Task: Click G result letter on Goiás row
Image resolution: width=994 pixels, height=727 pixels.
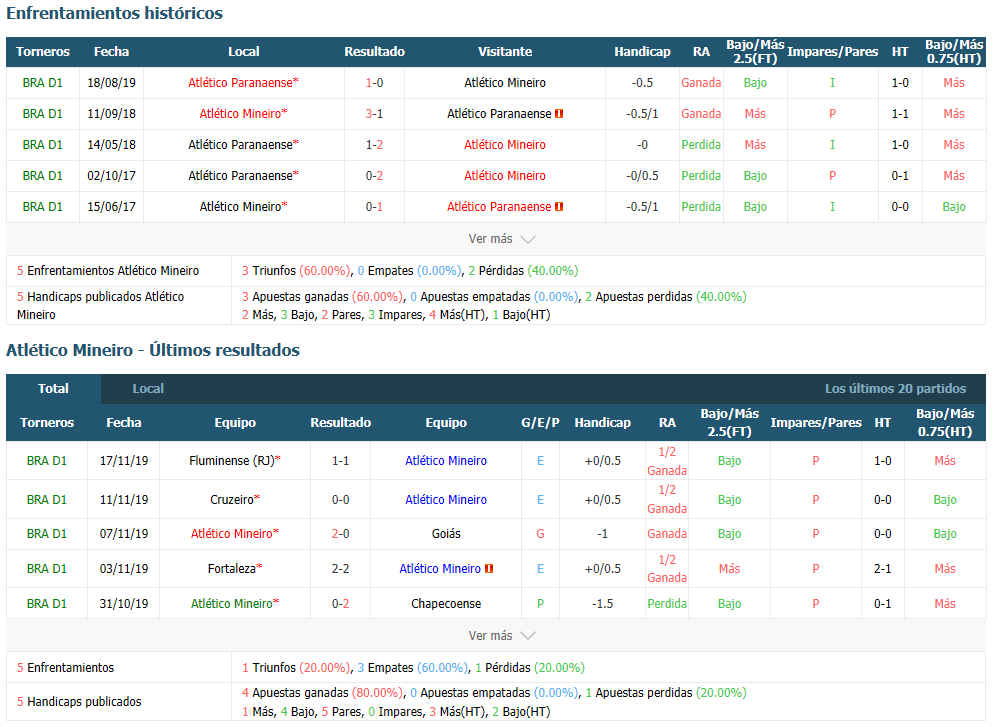Action: point(540,534)
